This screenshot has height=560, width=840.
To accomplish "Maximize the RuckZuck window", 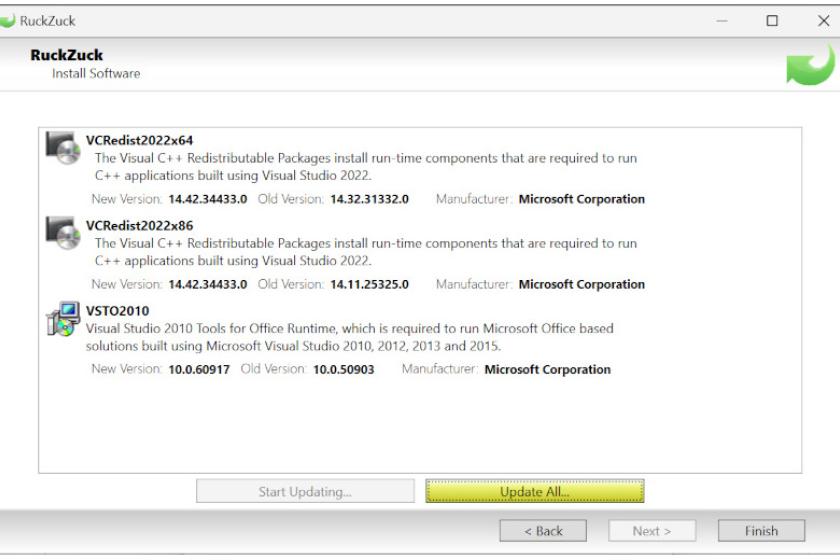I will (x=772, y=21).
